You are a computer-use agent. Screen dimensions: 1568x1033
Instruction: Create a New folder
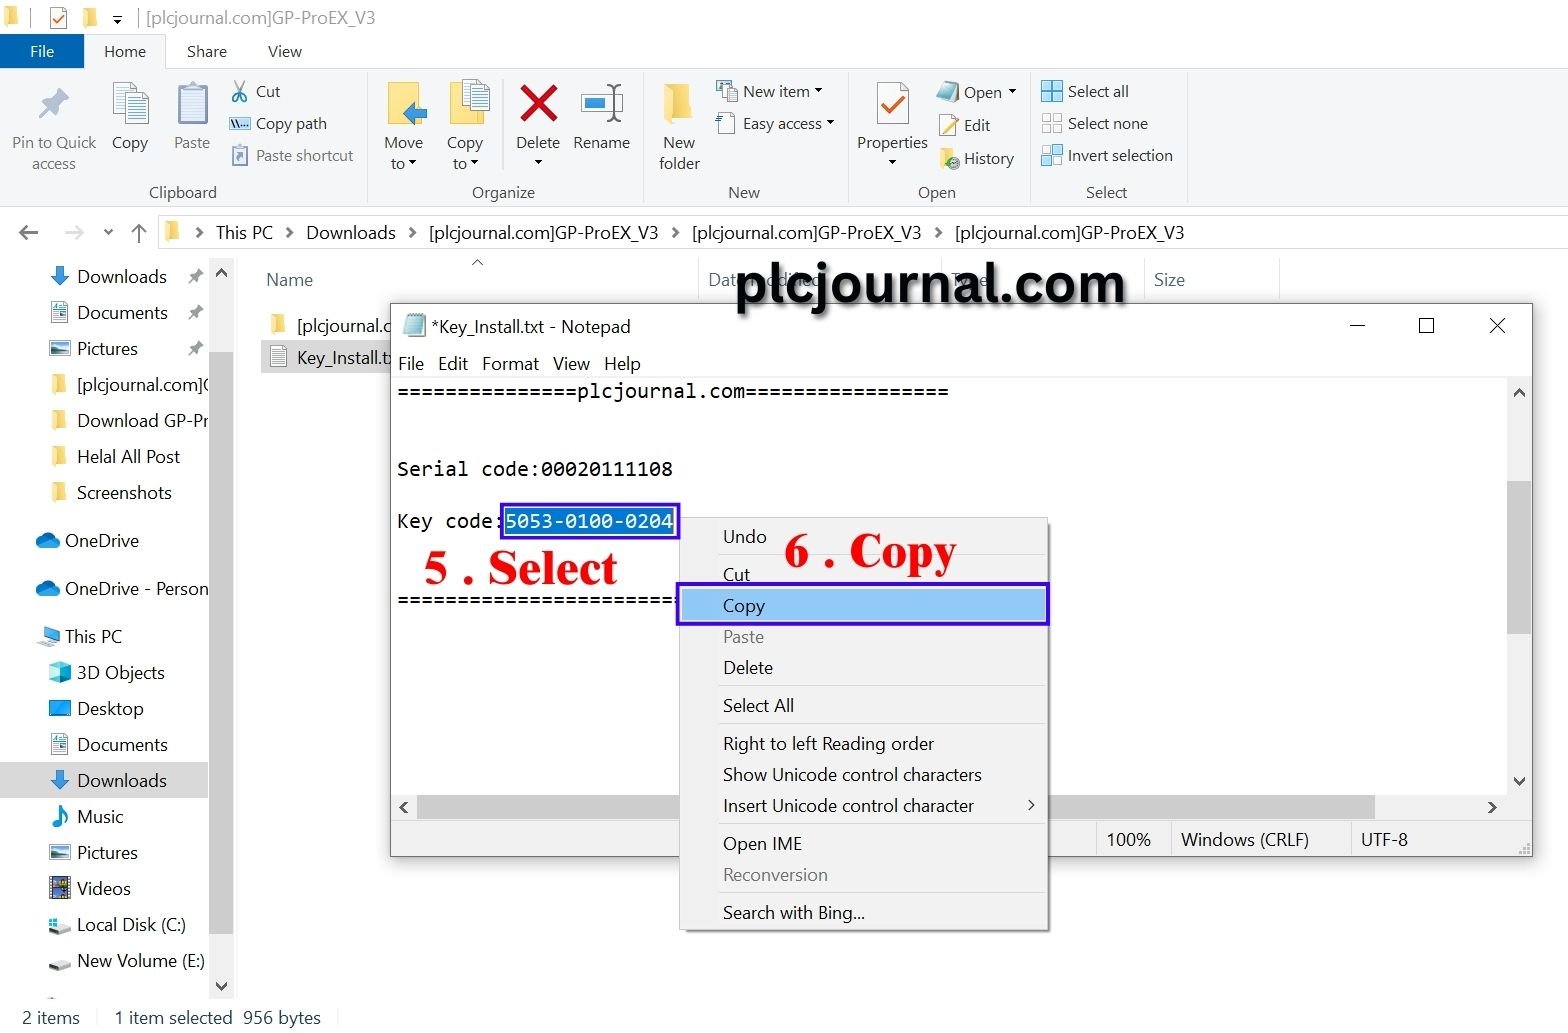[679, 127]
